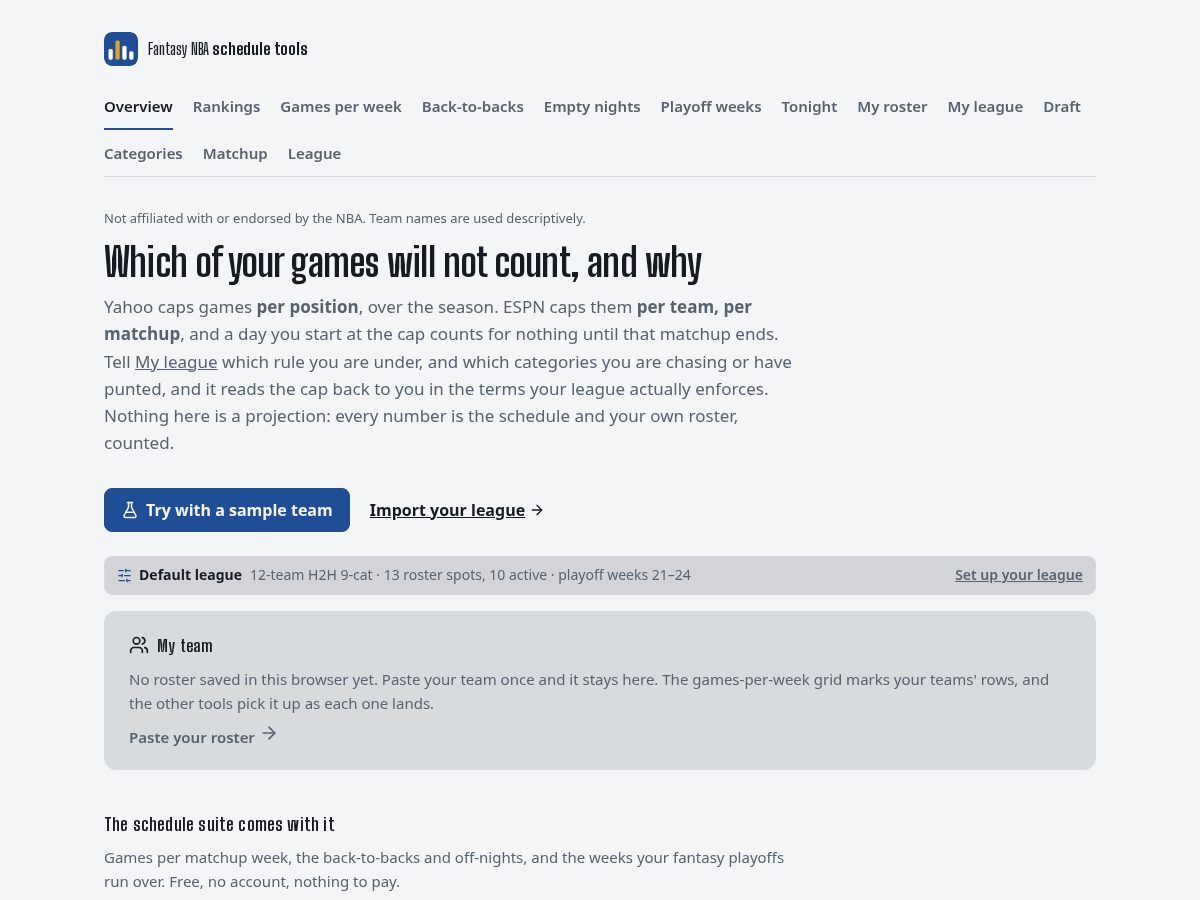Click the "Not affiliated with" disclaimer text
1200x900 pixels.
tap(345, 218)
